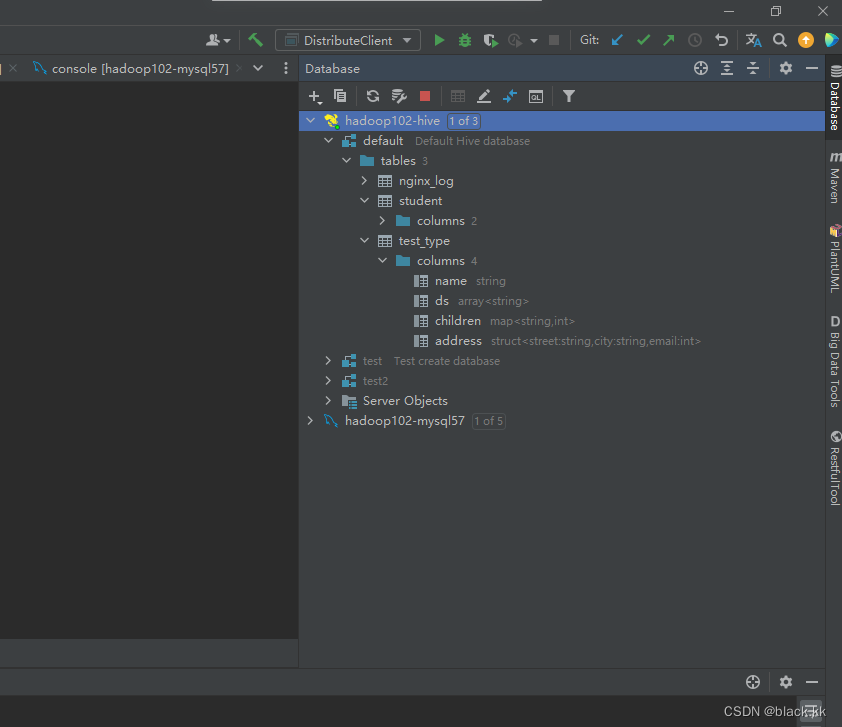The height and width of the screenshot is (727, 842).
Task: Open the Maven side tab
Action: click(834, 178)
